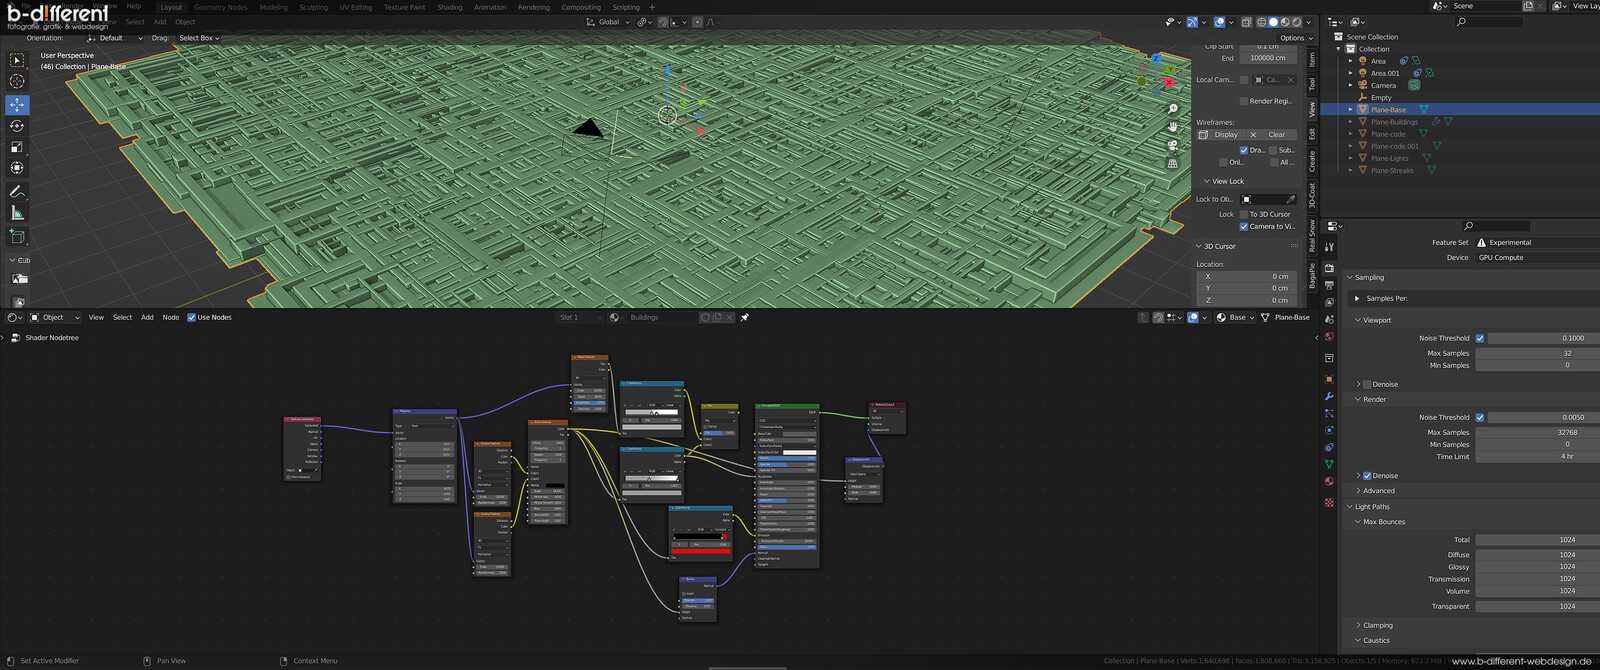This screenshot has width=1600, height=670.
Task: Select Plane-Buildings in the outliner
Action: point(1394,122)
